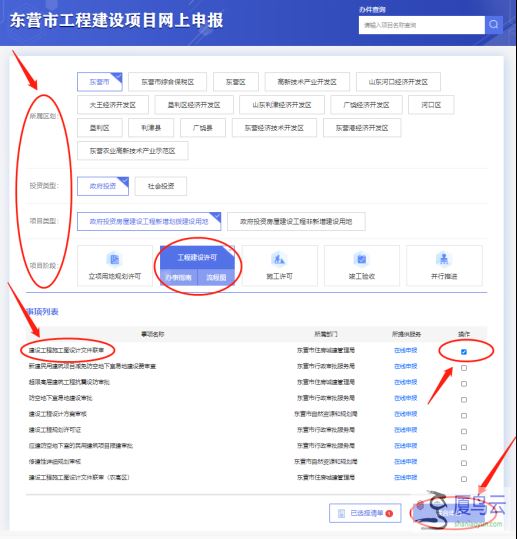Click the 事项列表 section heading
Screen dimensions: 517x539
pyautogui.click(x=43, y=312)
